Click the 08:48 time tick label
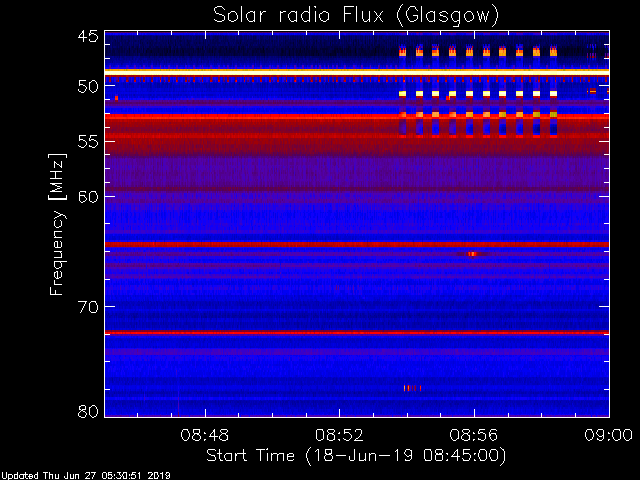This screenshot has height=480, width=640. (x=205, y=436)
